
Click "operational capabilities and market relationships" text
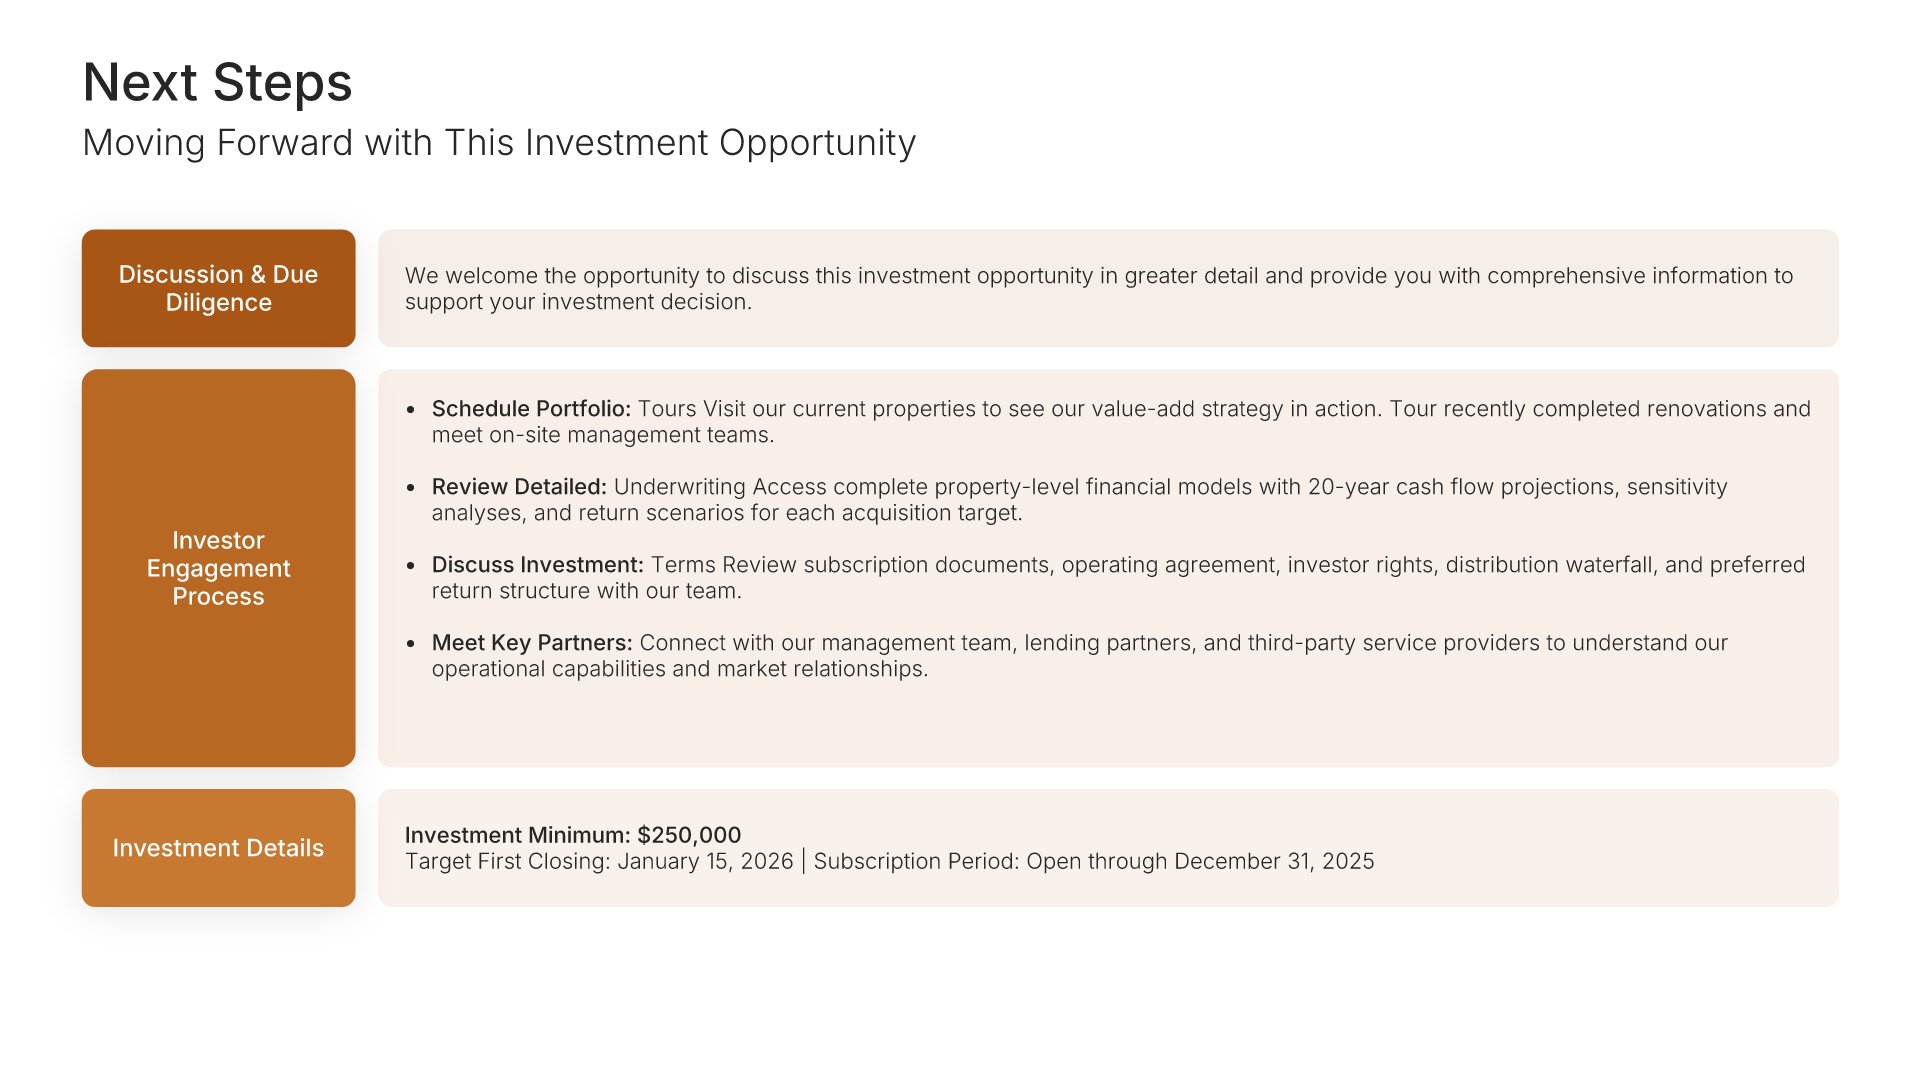tap(679, 669)
